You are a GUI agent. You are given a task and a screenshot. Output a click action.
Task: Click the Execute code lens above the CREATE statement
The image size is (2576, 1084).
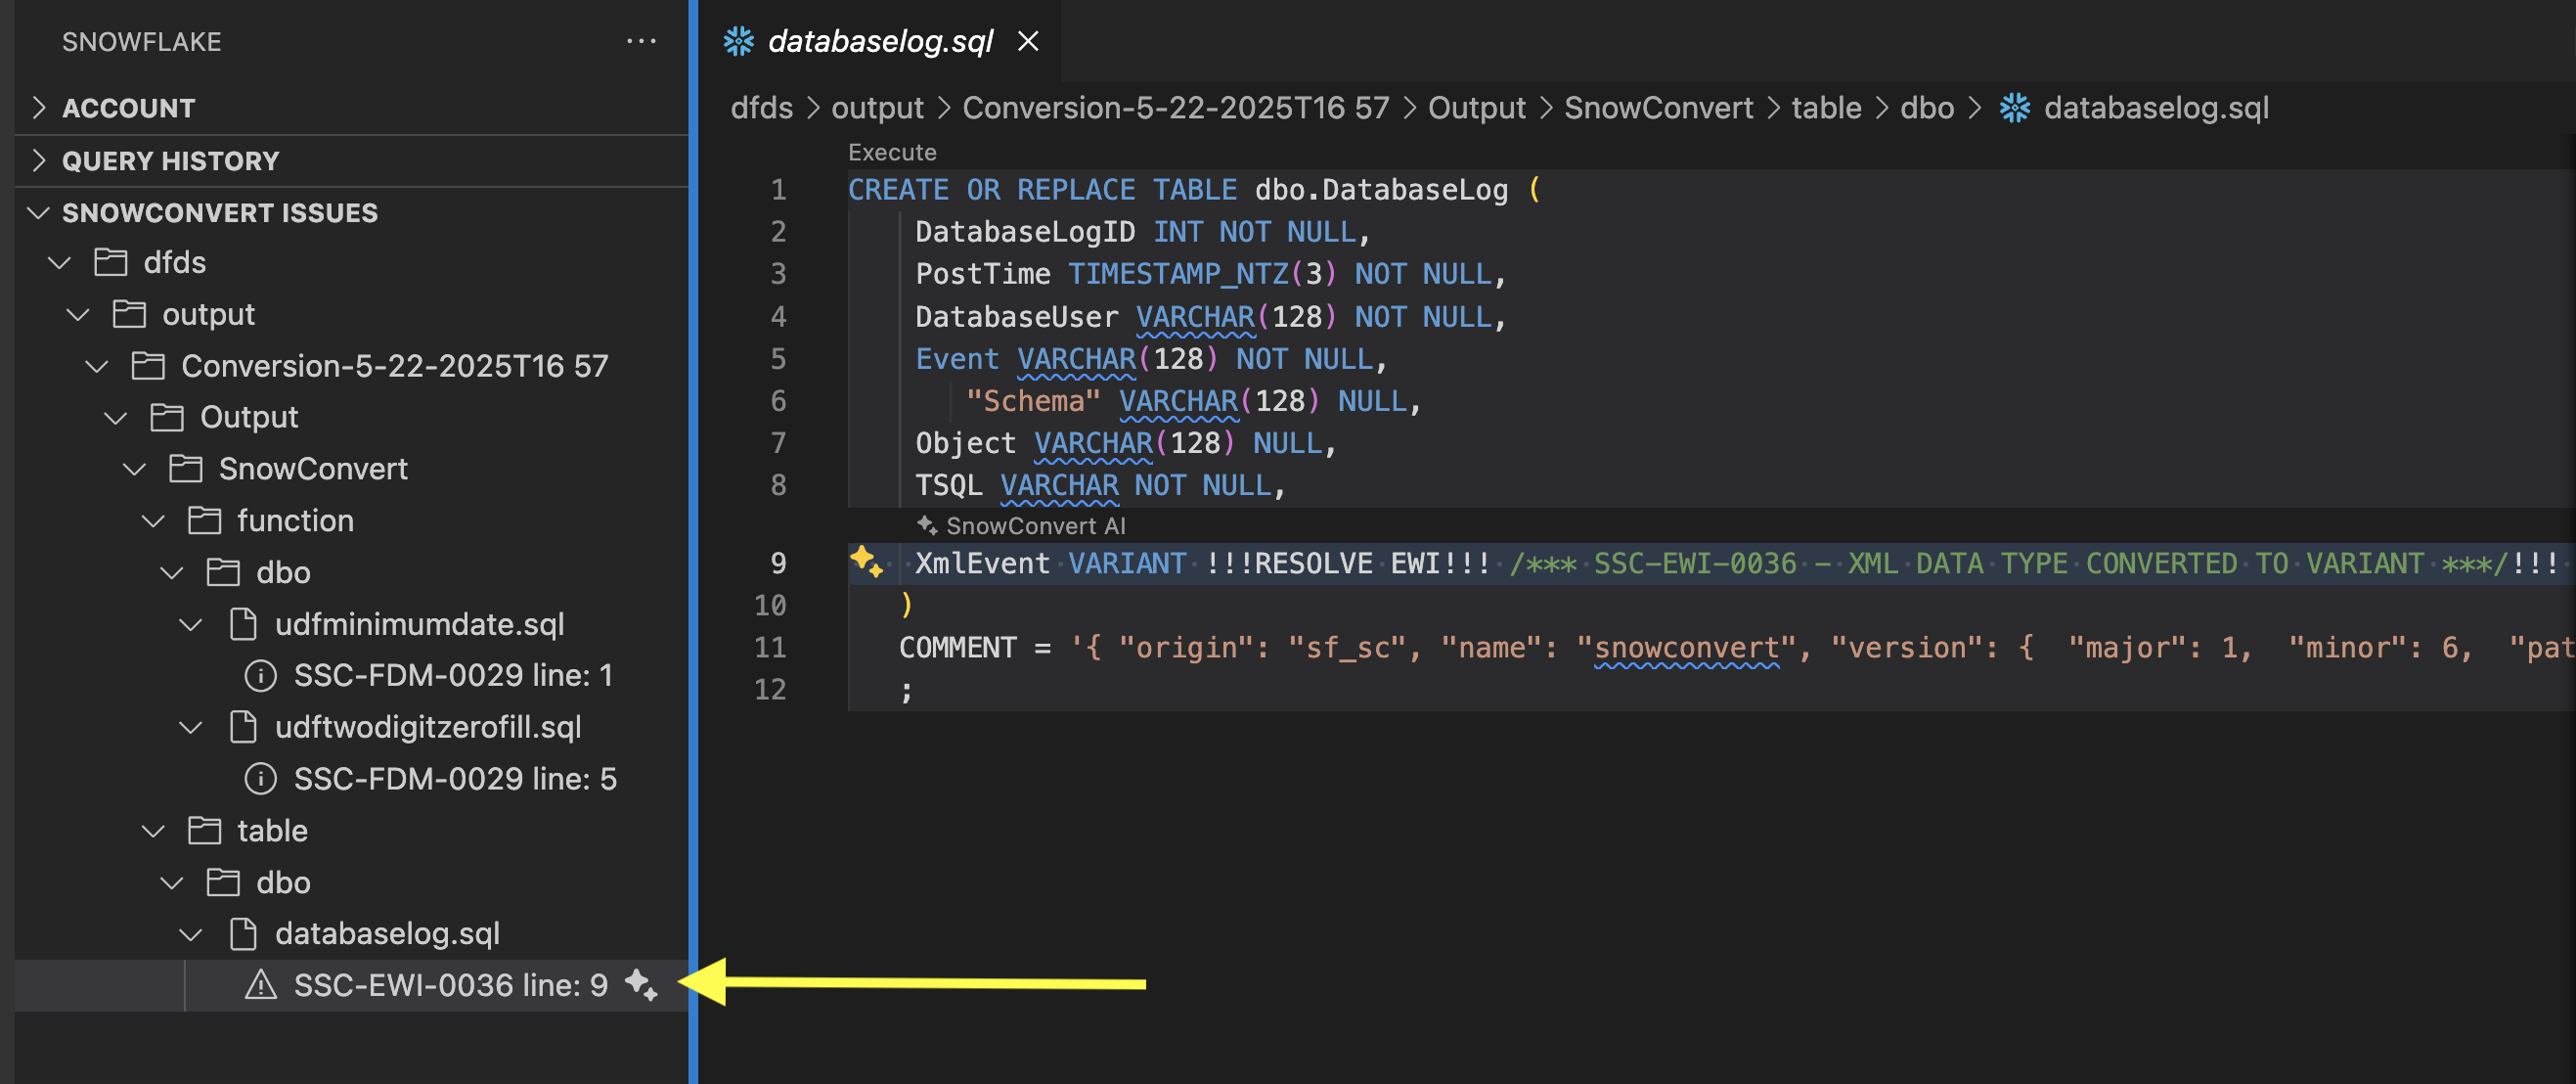[x=891, y=152]
